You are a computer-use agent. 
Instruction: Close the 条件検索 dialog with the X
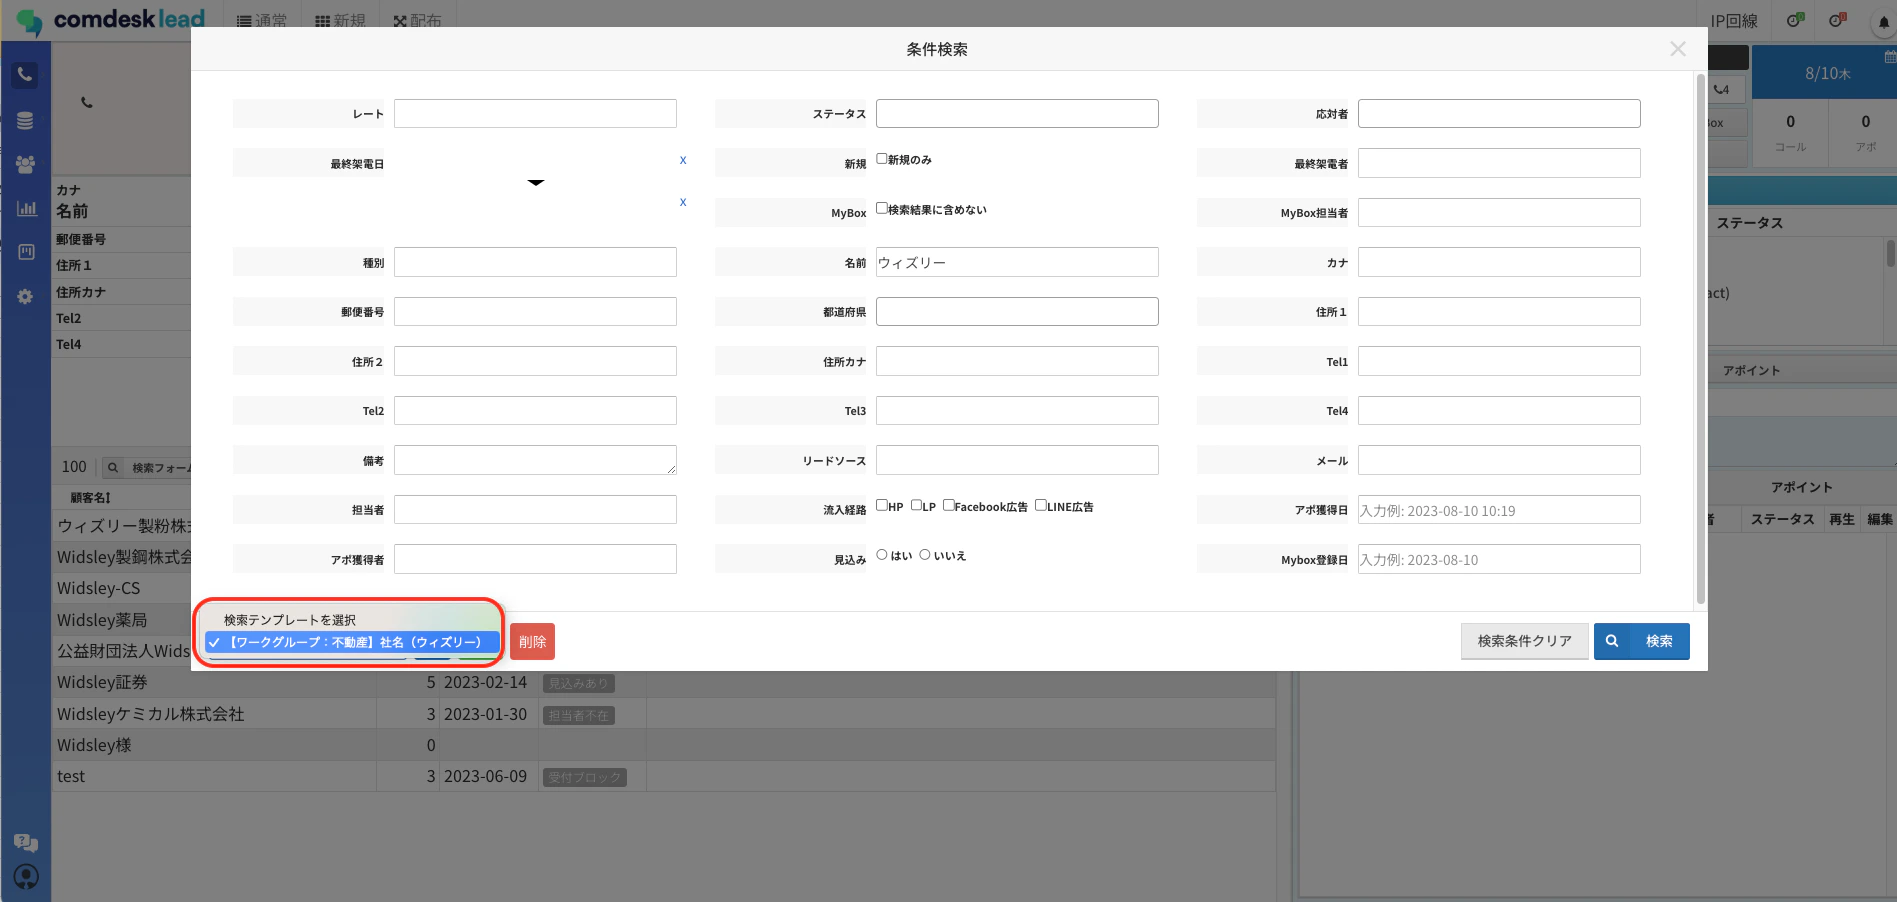pyautogui.click(x=1678, y=49)
